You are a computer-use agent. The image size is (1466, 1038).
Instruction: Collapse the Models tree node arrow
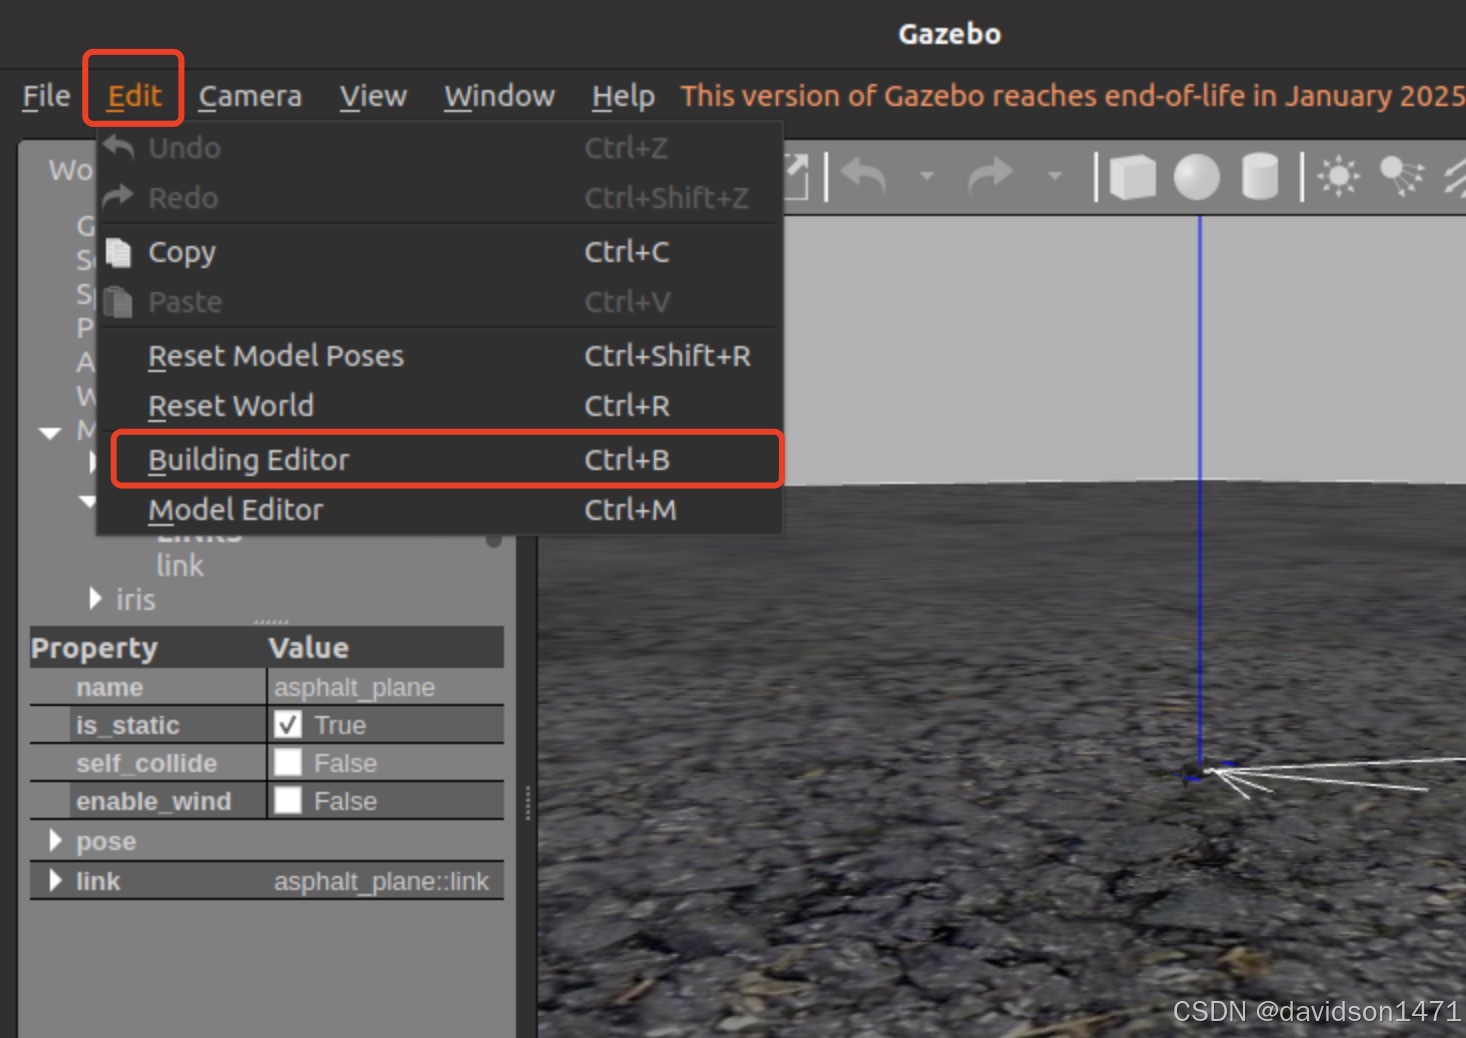point(50,433)
